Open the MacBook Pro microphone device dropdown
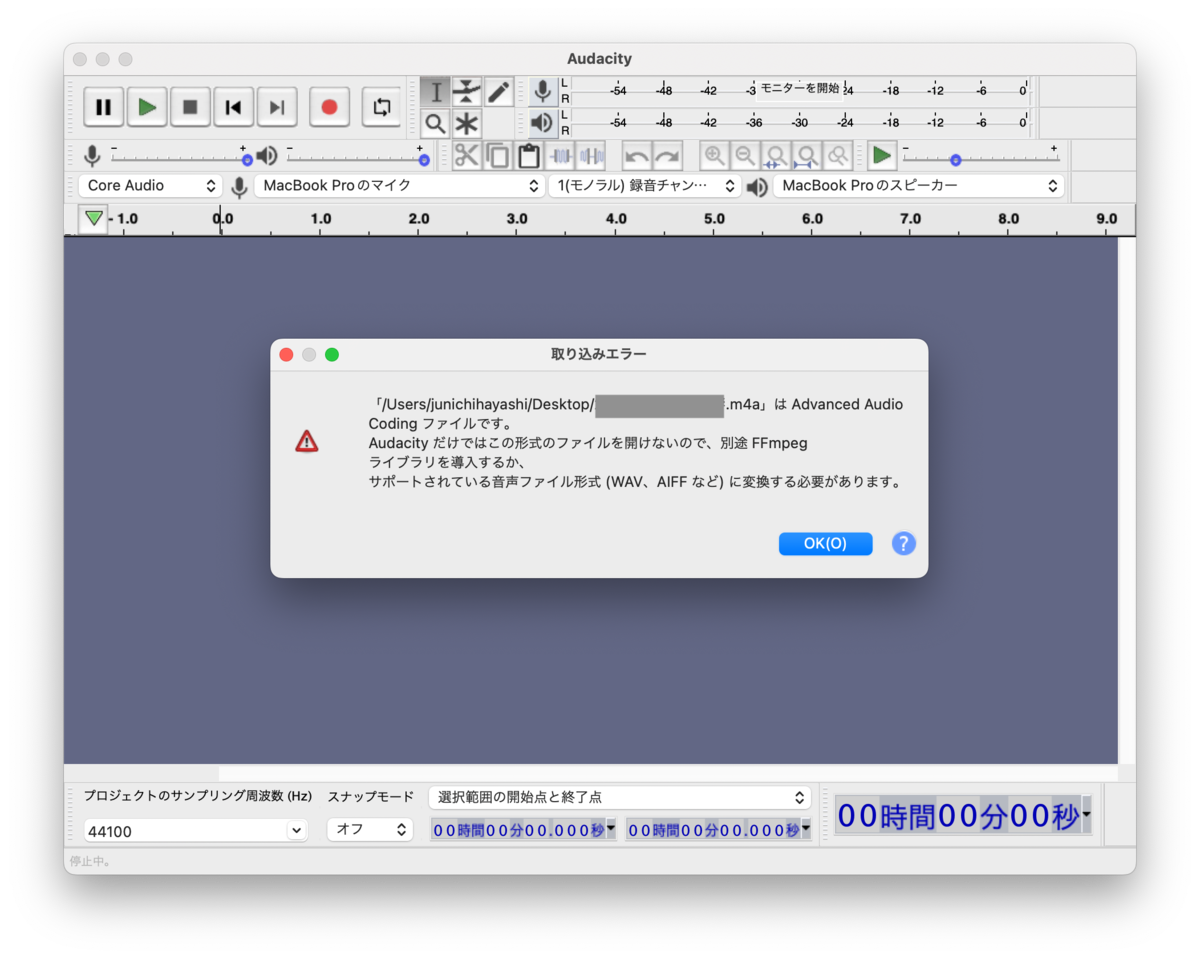The width and height of the screenshot is (1200, 959). coord(400,186)
